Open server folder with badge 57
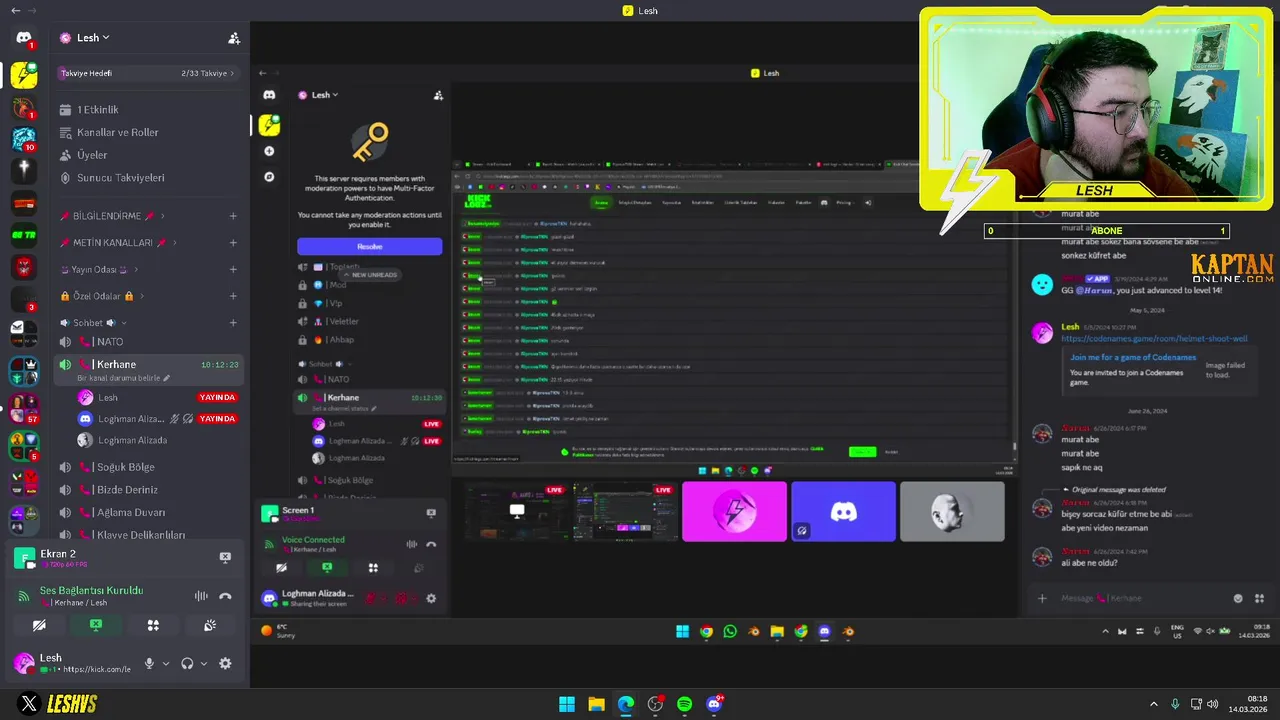Viewport: 1280px width, 720px height. (24, 408)
